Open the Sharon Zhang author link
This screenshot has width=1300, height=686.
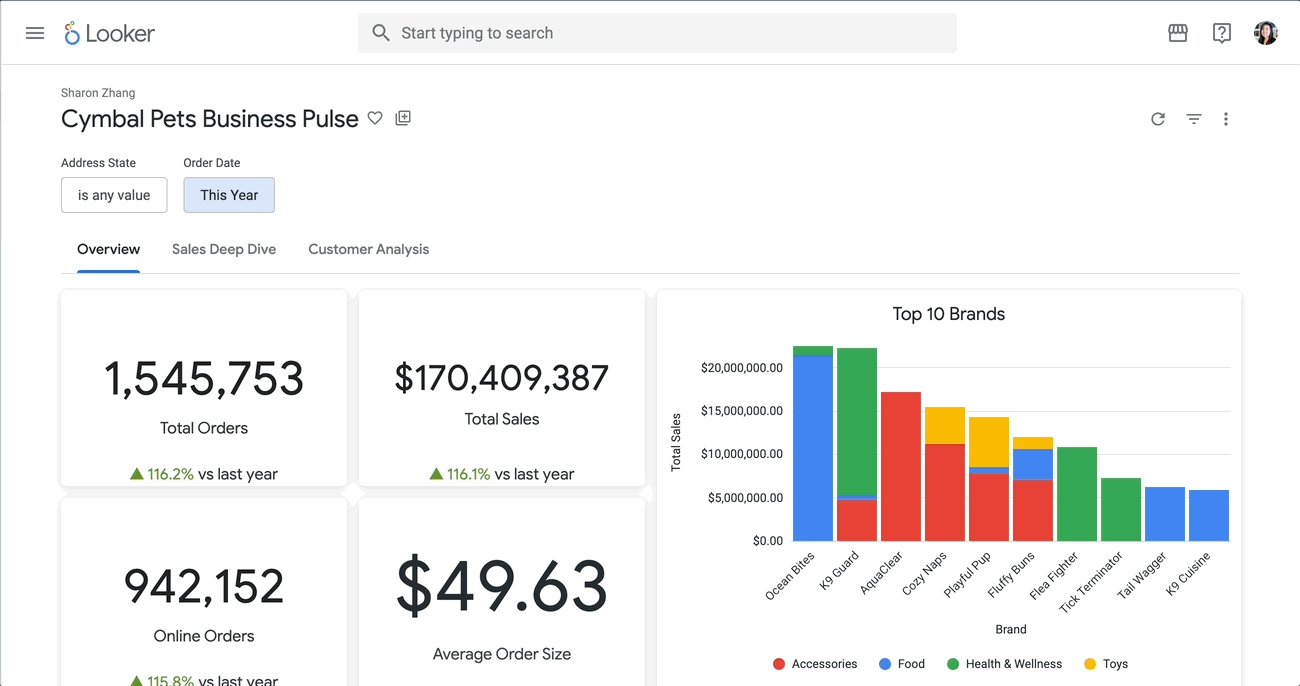coord(97,92)
